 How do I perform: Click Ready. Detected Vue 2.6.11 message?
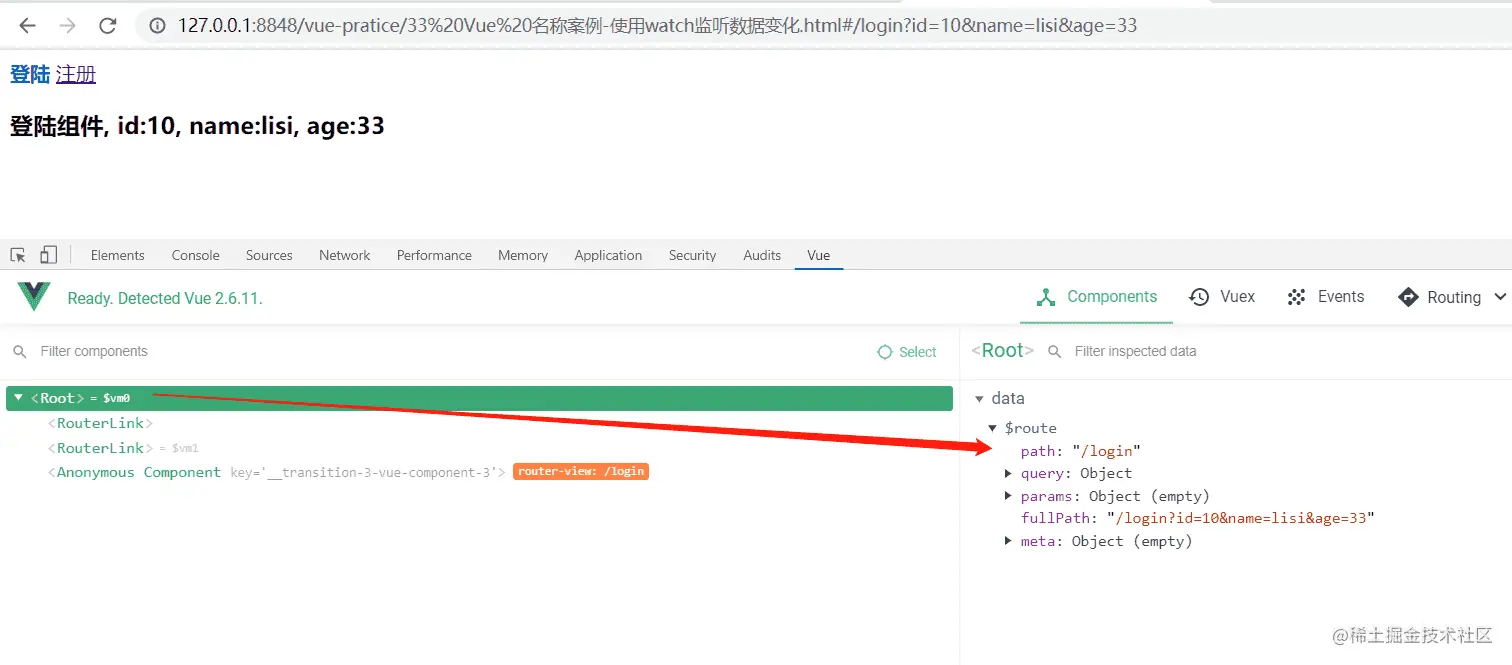[x=165, y=298]
